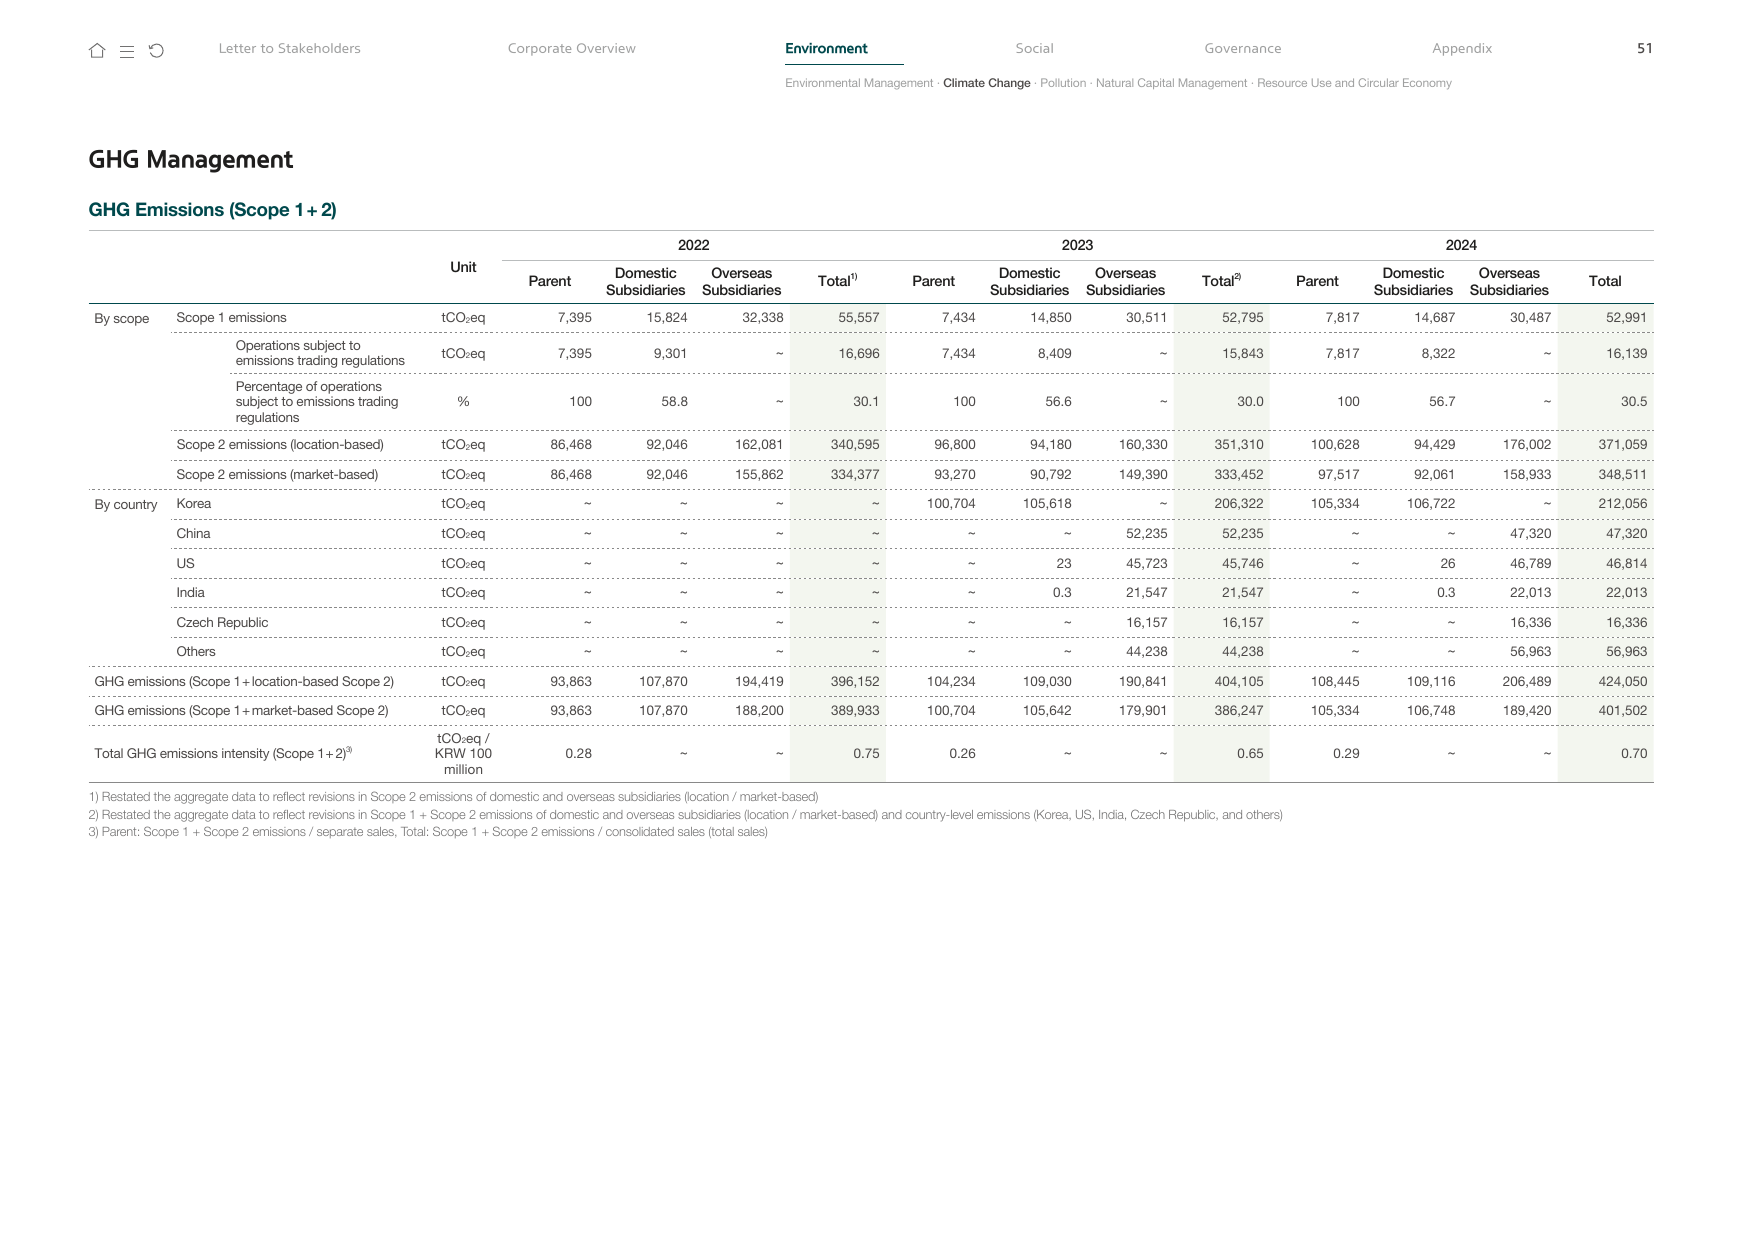The width and height of the screenshot is (1743, 1241).
Task: Click the Others row label
Action: 196,652
